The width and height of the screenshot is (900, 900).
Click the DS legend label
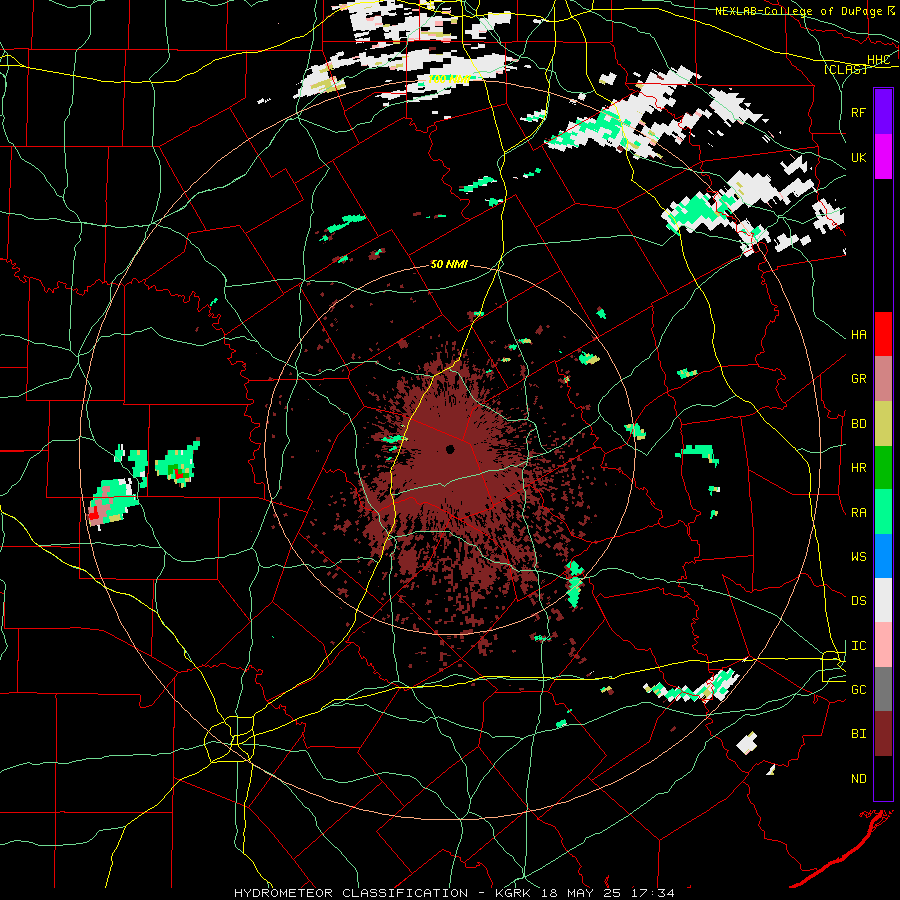[858, 601]
